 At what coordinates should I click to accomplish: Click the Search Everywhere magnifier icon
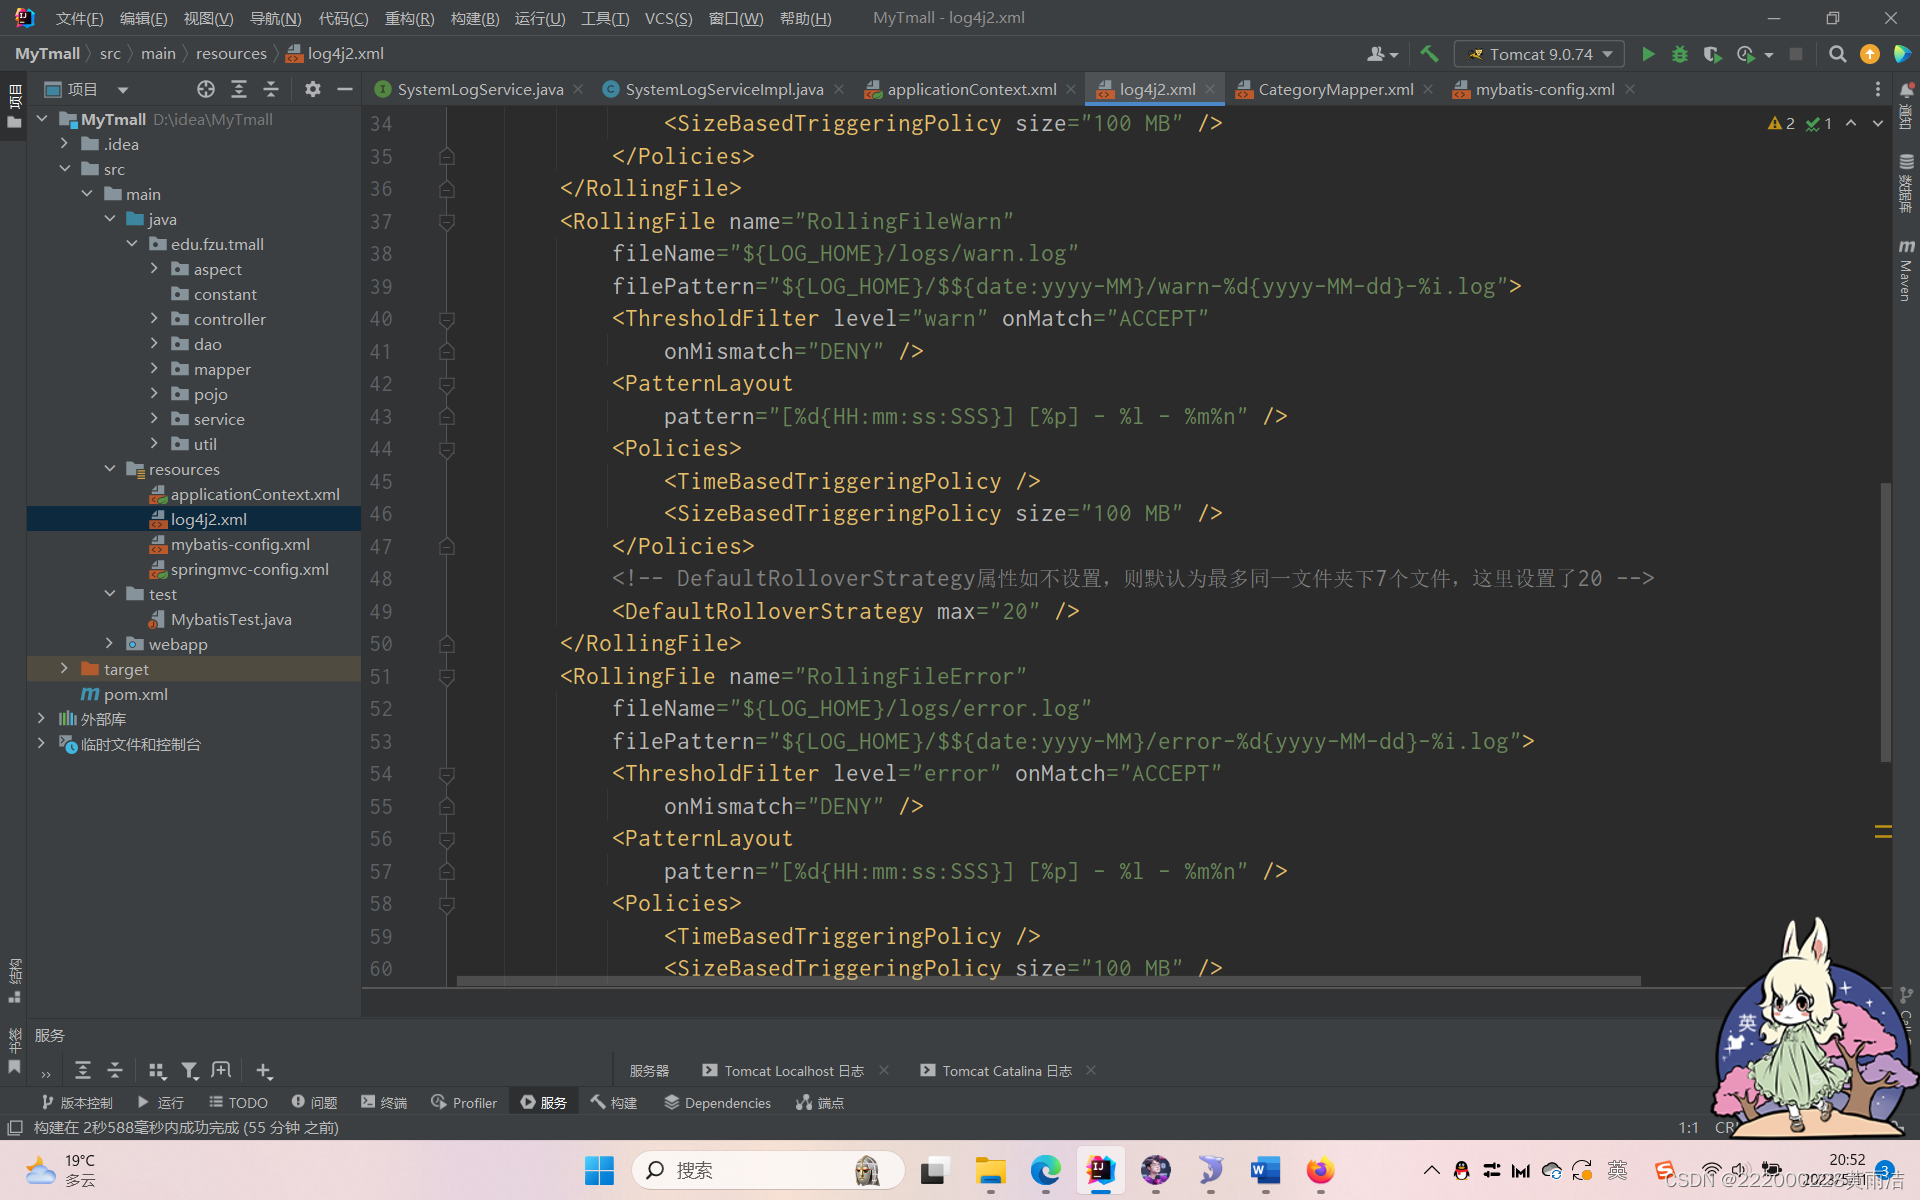coord(1837,54)
